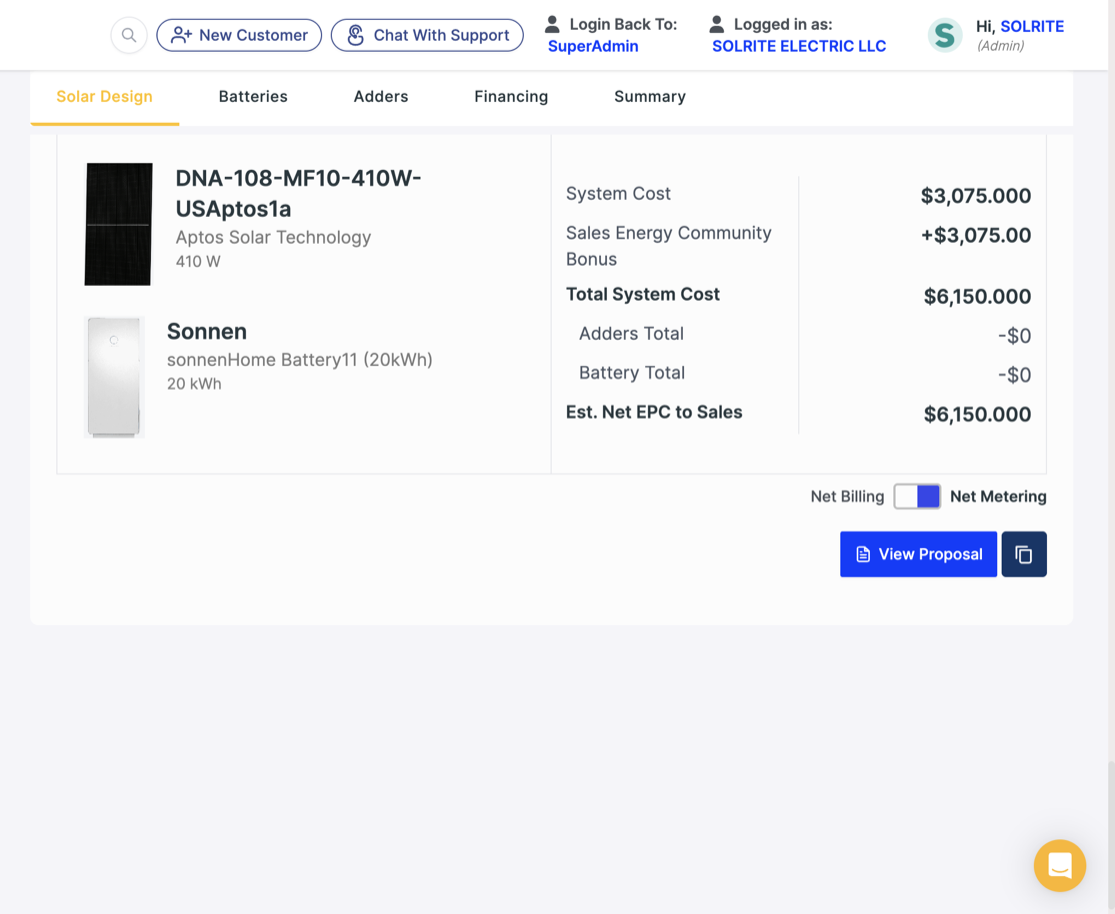This screenshot has height=914, width=1115.
Task: Open the orange chat widget bubble
Action: coord(1060,866)
